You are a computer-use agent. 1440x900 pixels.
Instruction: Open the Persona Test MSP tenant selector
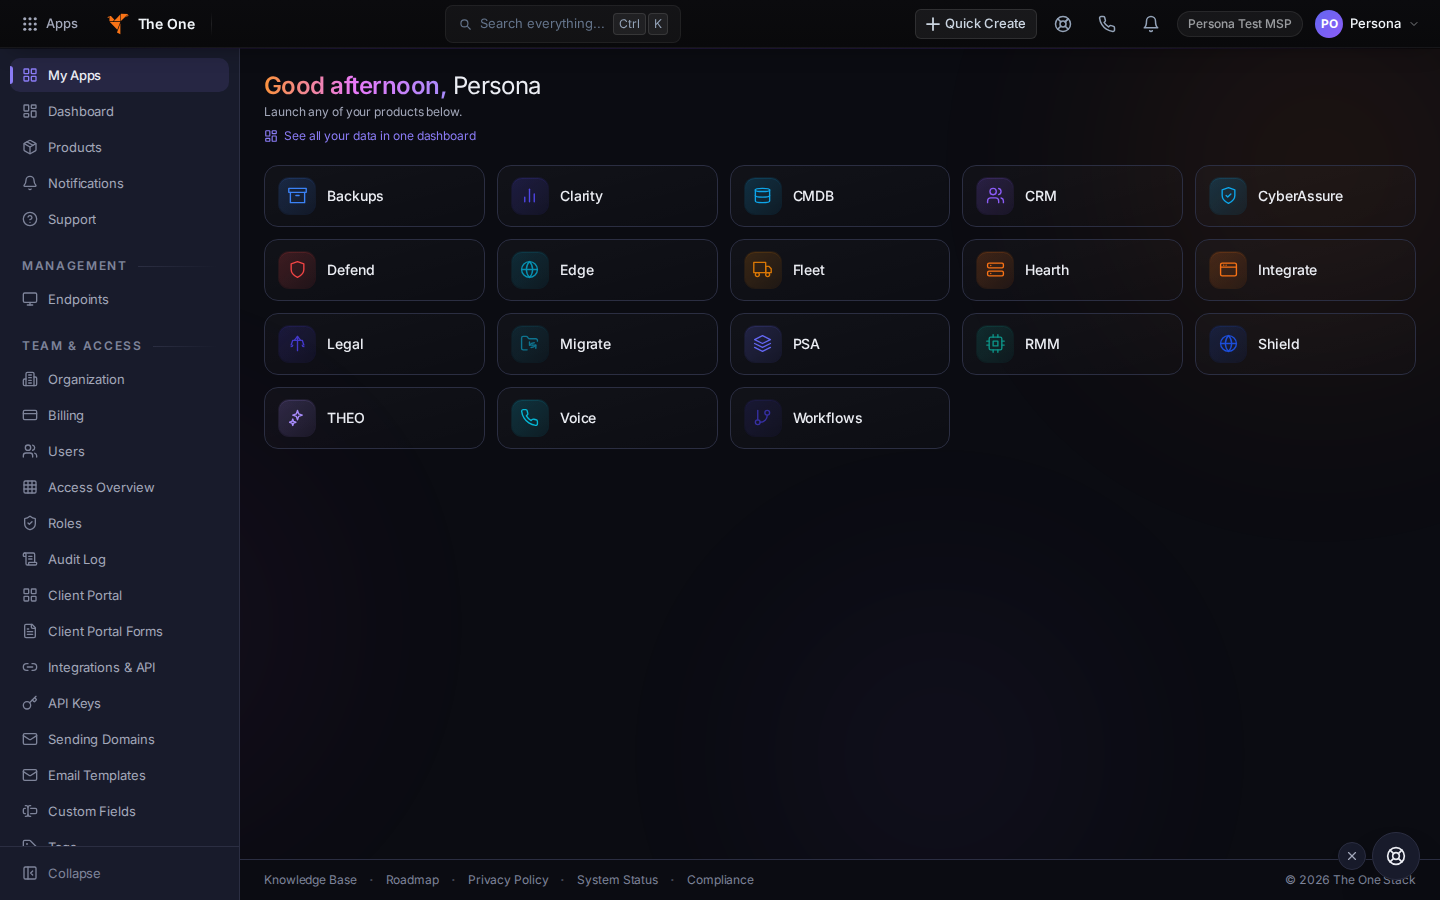[x=1240, y=24]
